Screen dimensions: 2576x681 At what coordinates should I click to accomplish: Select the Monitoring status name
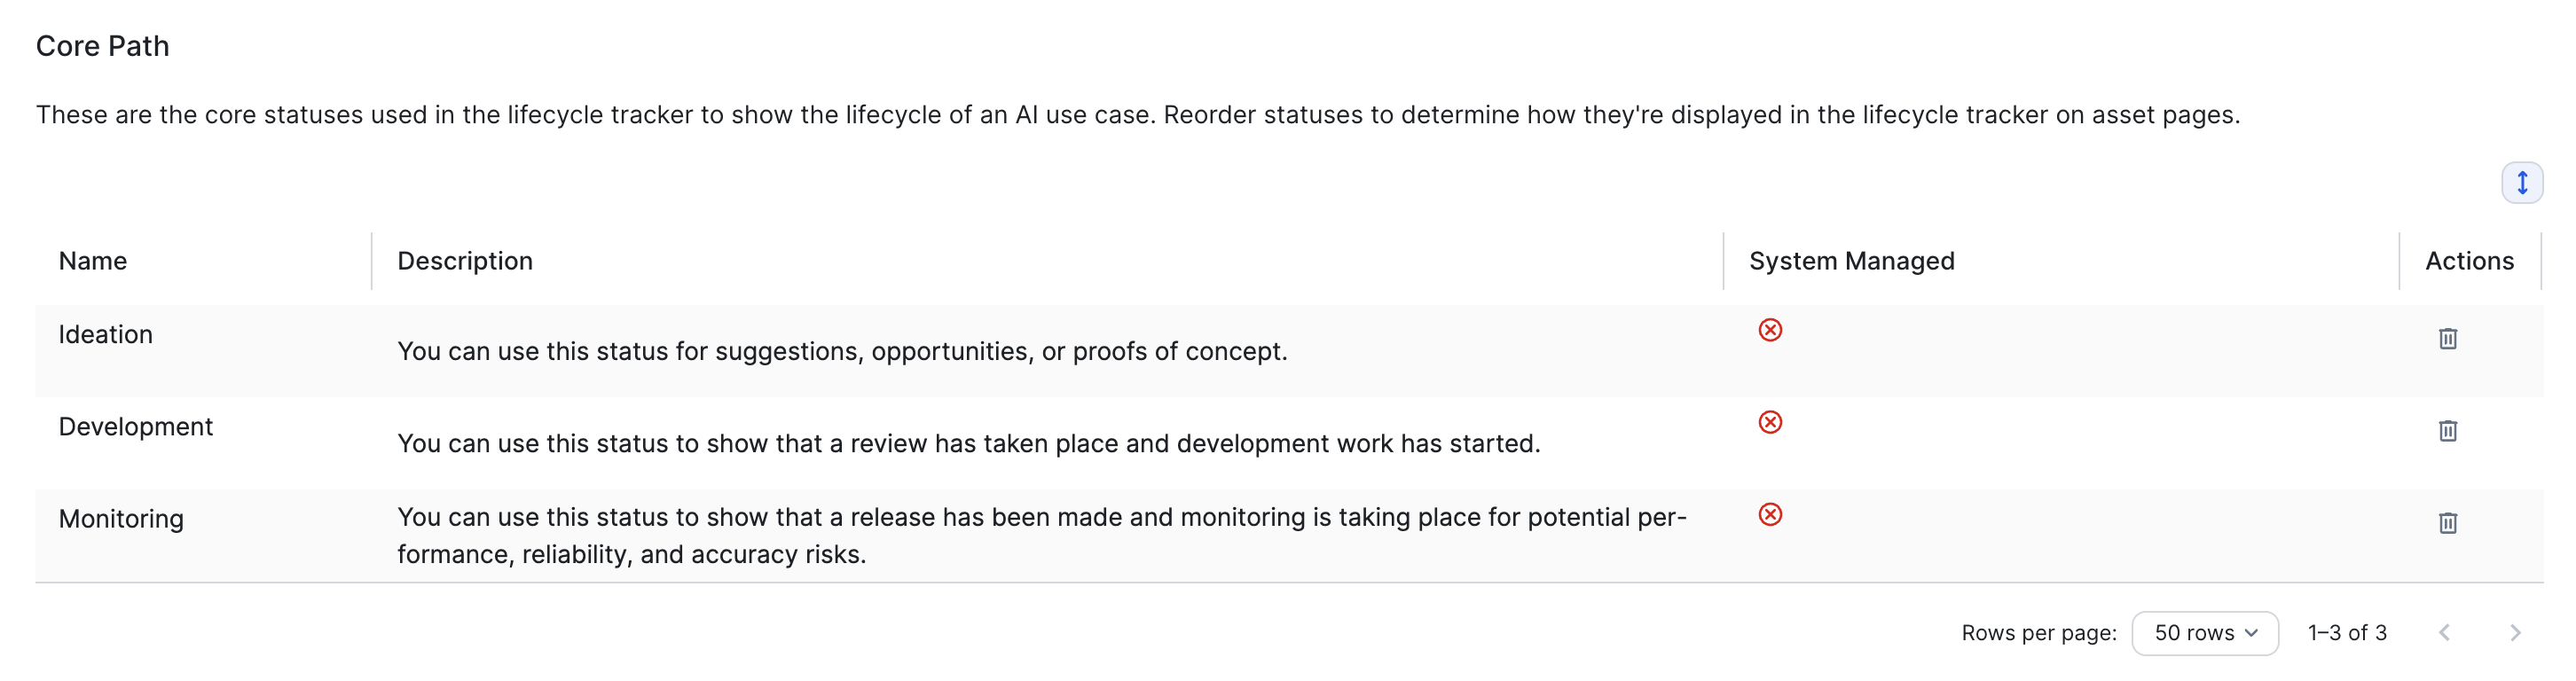pos(121,519)
